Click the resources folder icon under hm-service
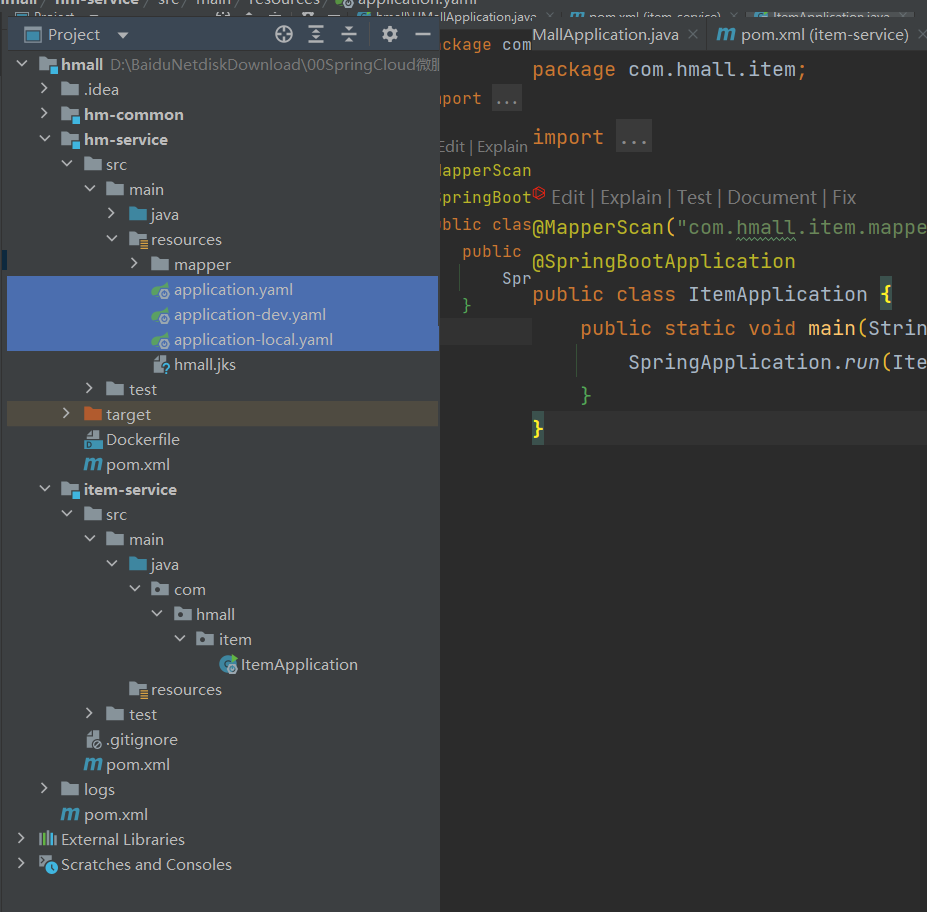The height and width of the screenshot is (912, 927). 138,240
